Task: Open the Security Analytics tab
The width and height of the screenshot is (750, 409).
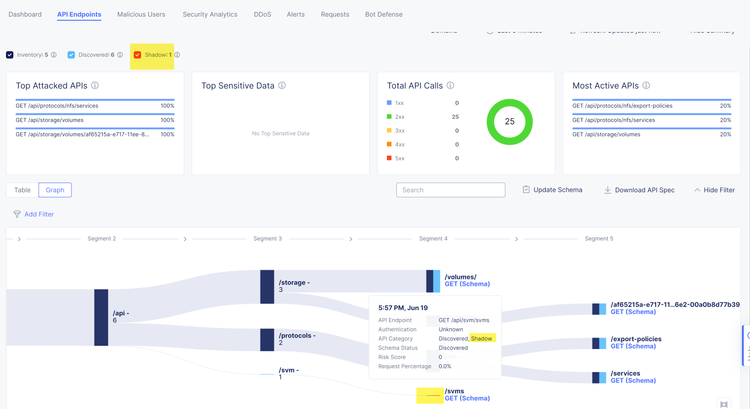Action: click(210, 14)
